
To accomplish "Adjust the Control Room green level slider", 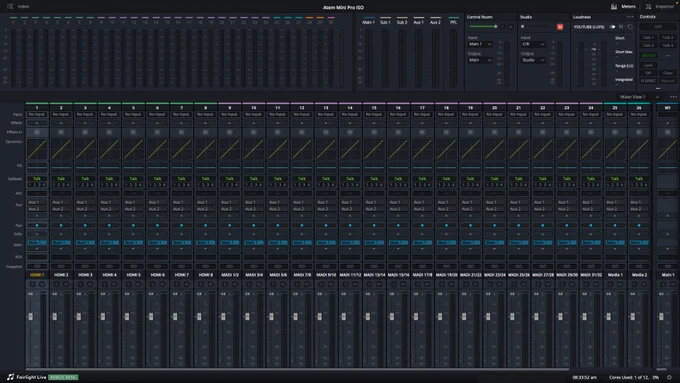I will (x=483, y=27).
